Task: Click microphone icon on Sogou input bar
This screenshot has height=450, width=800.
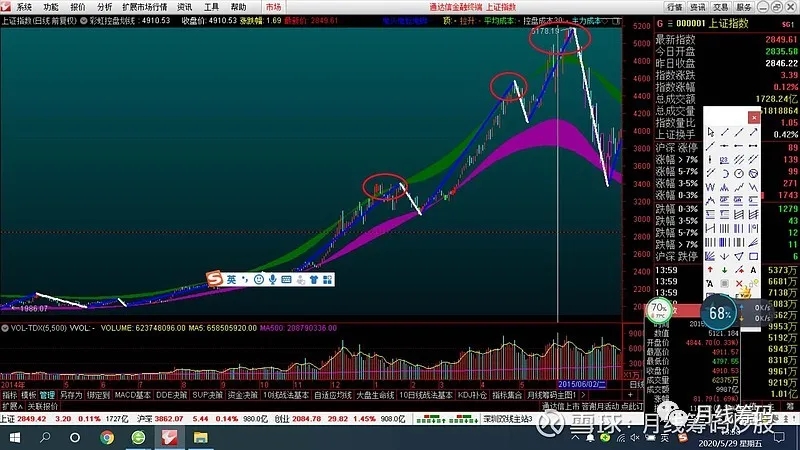Action: click(x=271, y=279)
